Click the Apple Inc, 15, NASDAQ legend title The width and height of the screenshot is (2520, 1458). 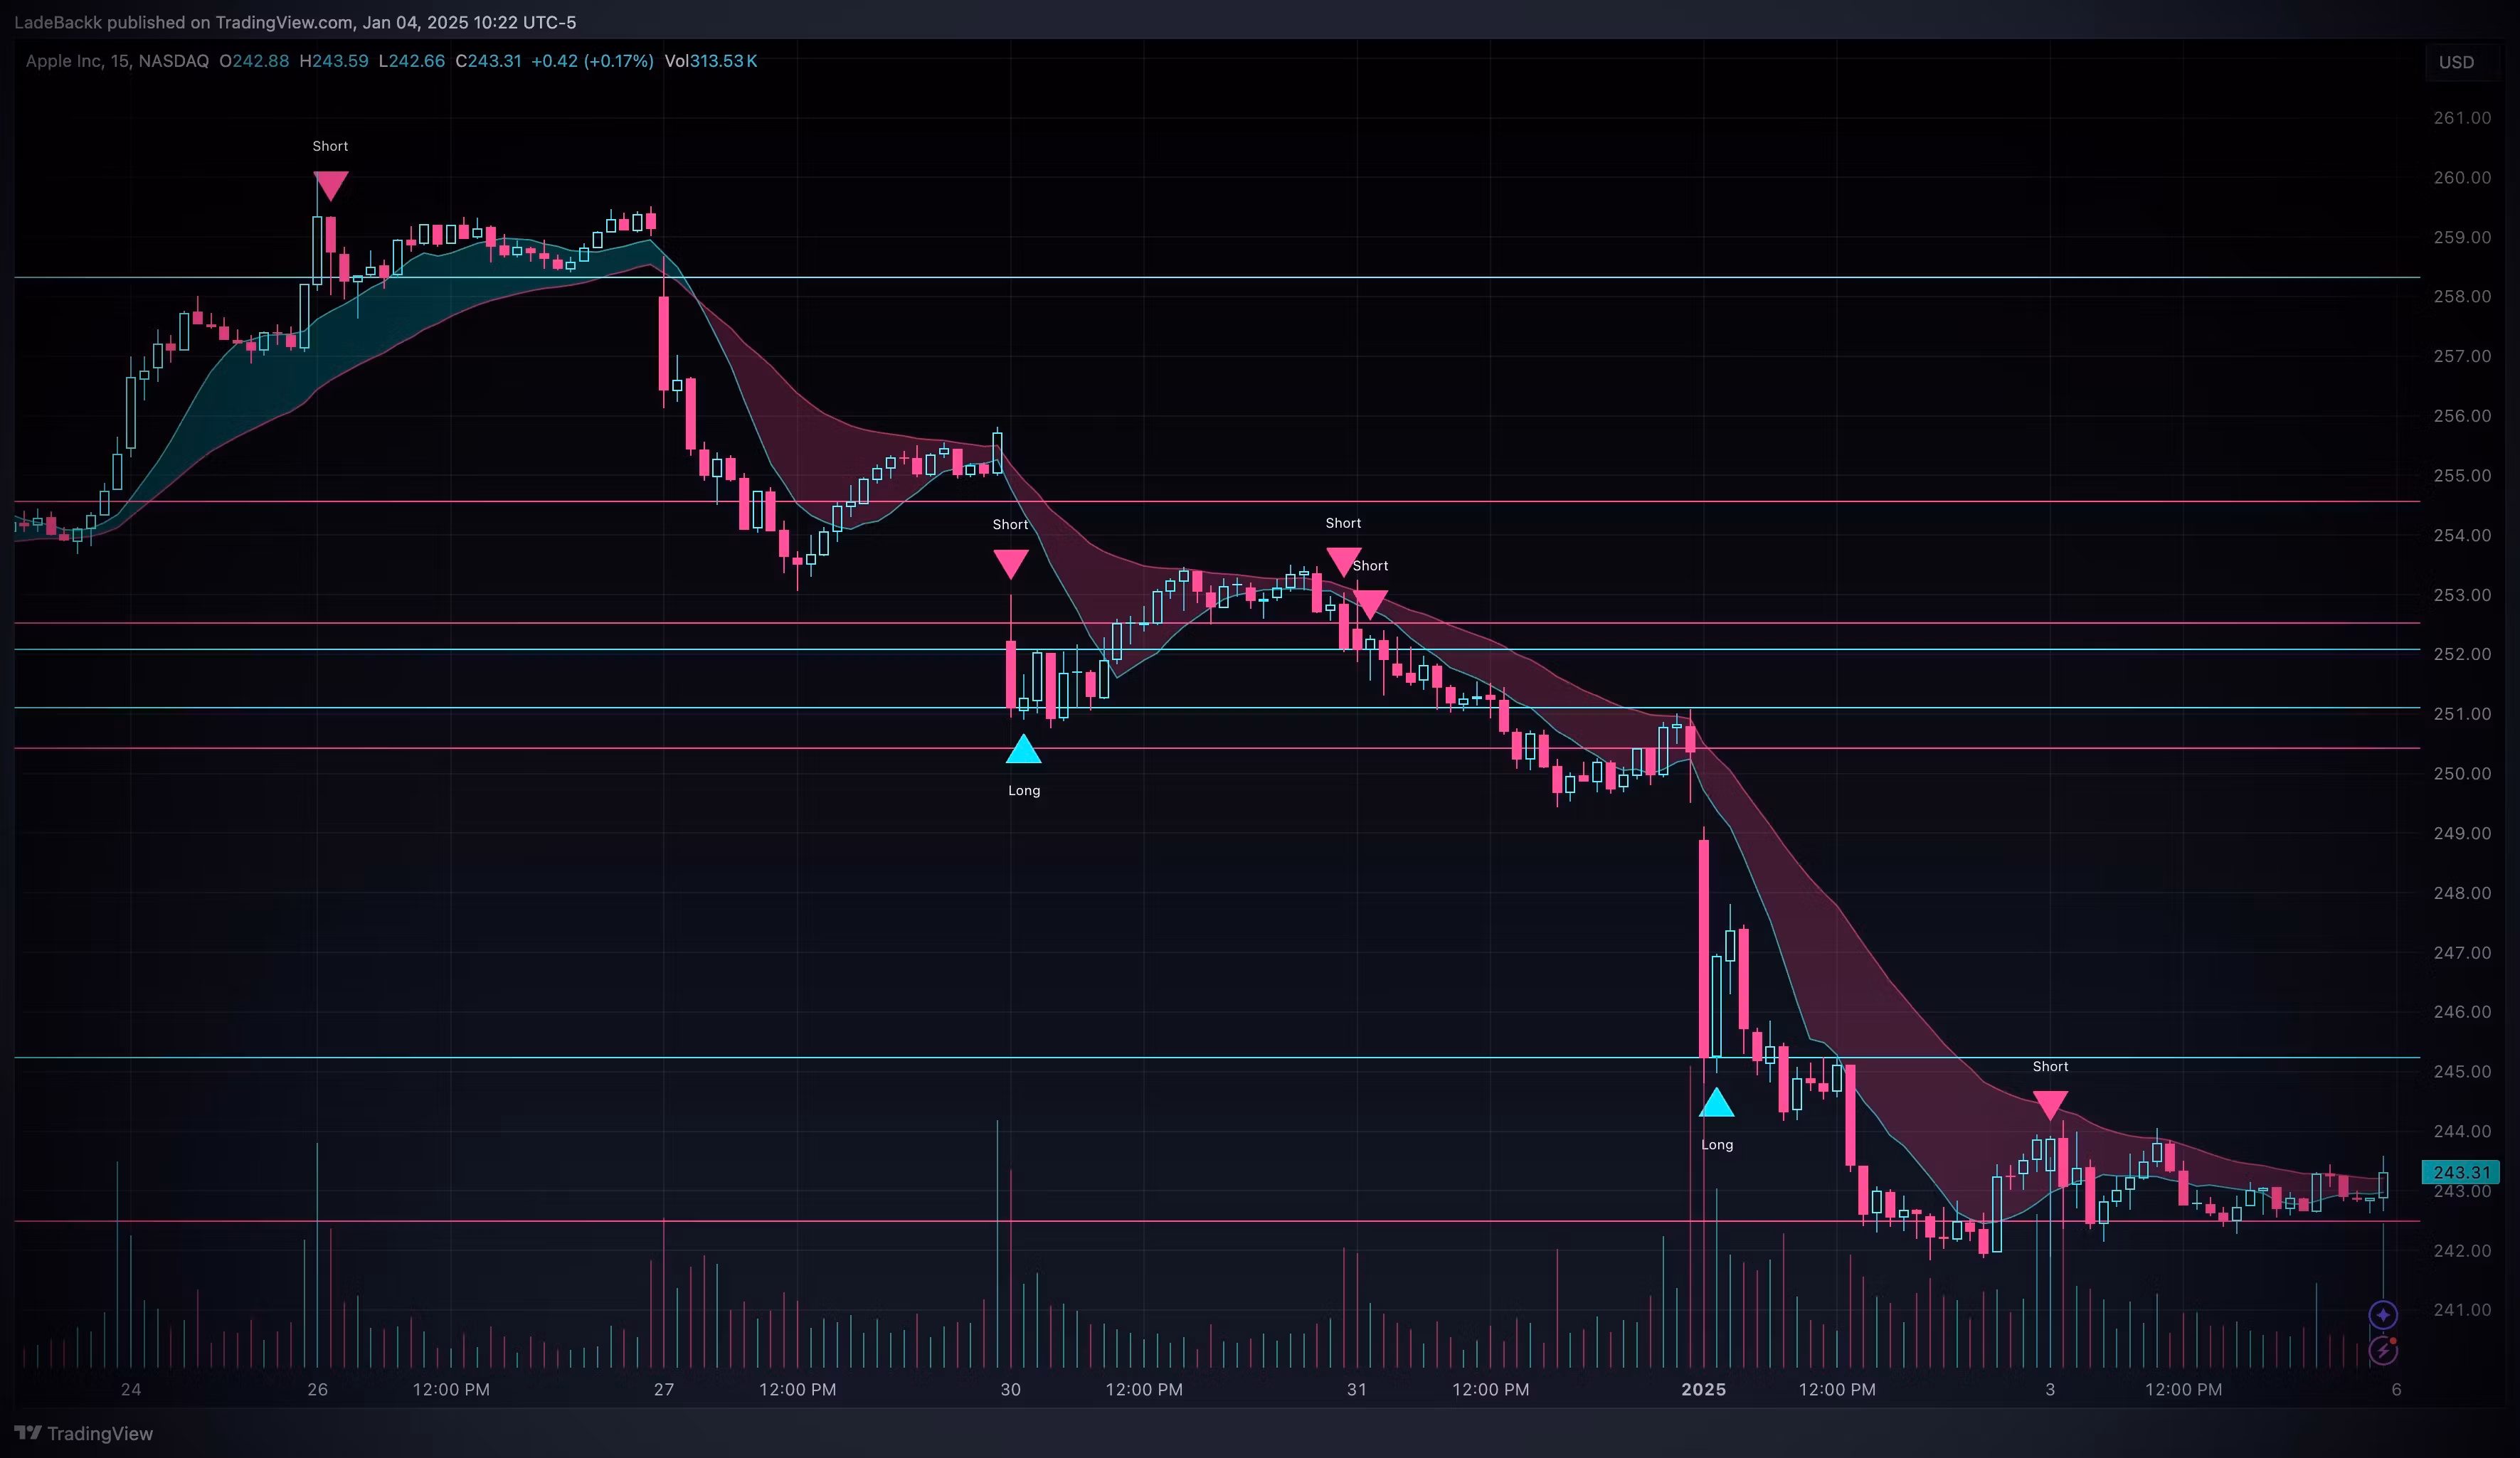pos(117,61)
